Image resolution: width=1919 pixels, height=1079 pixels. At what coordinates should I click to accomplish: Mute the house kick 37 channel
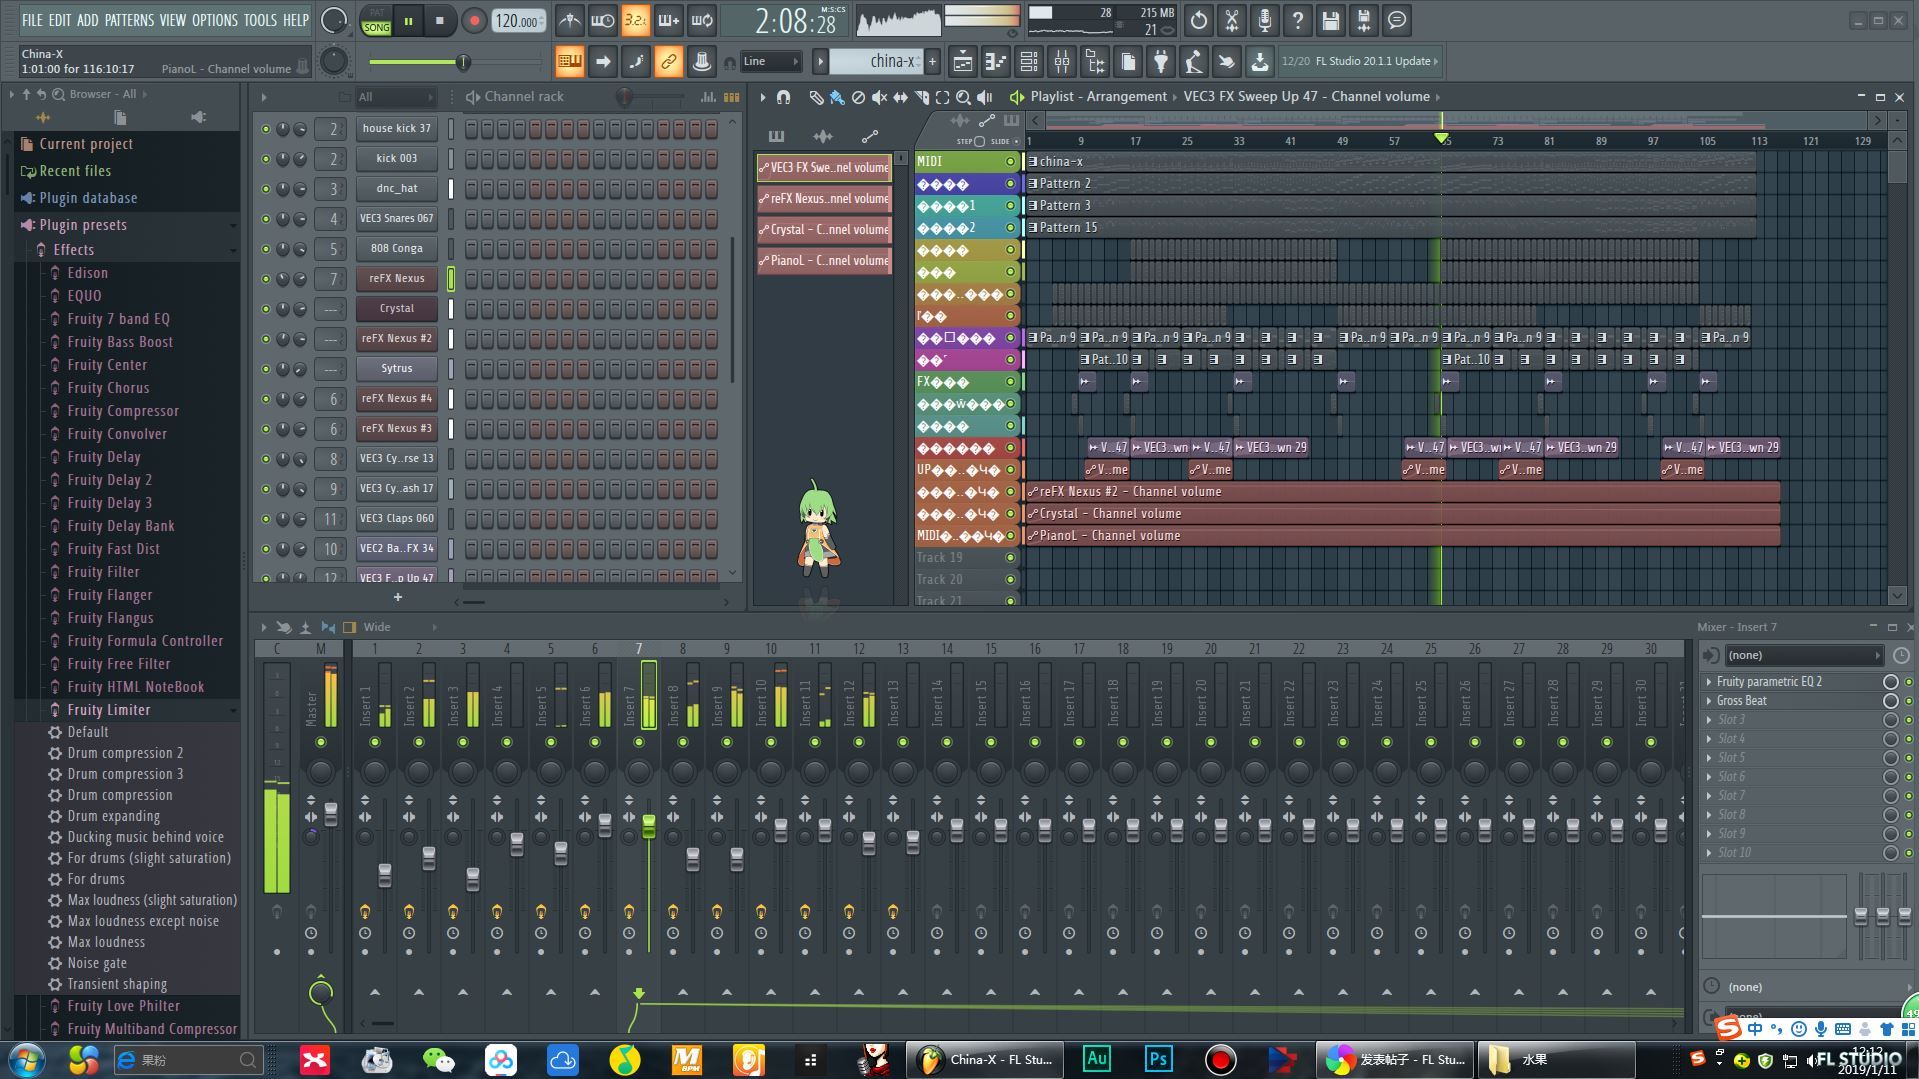click(x=265, y=129)
